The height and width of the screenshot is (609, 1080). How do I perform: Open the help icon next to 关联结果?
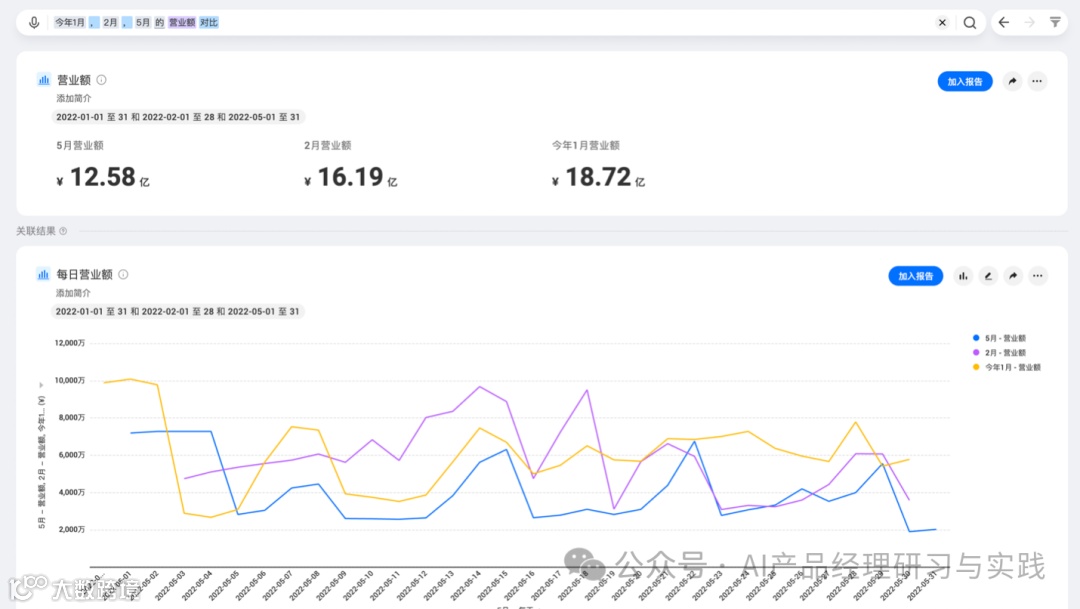pos(63,231)
